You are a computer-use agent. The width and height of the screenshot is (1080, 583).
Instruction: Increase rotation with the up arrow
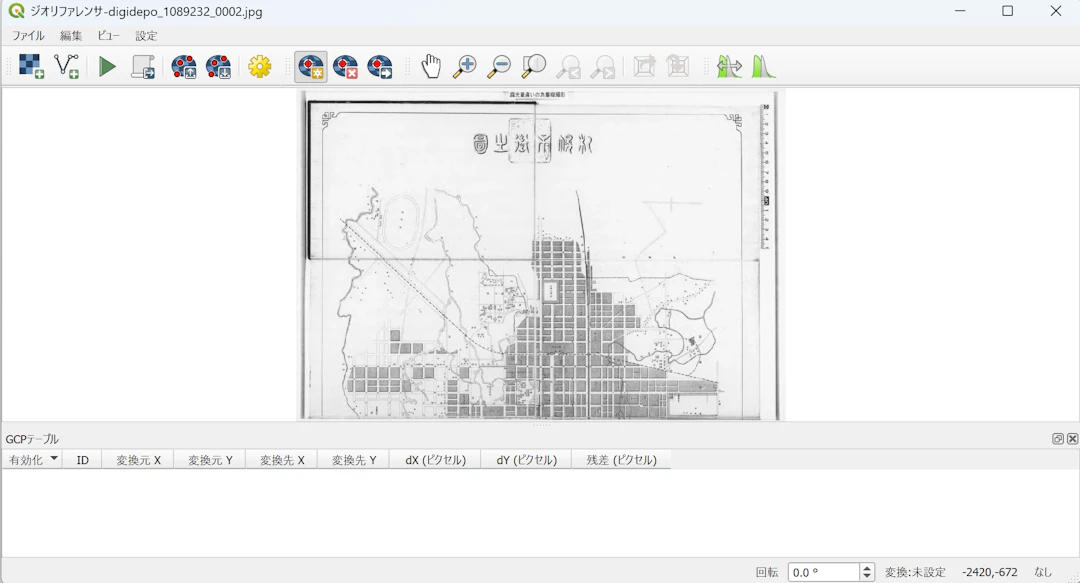click(867, 568)
